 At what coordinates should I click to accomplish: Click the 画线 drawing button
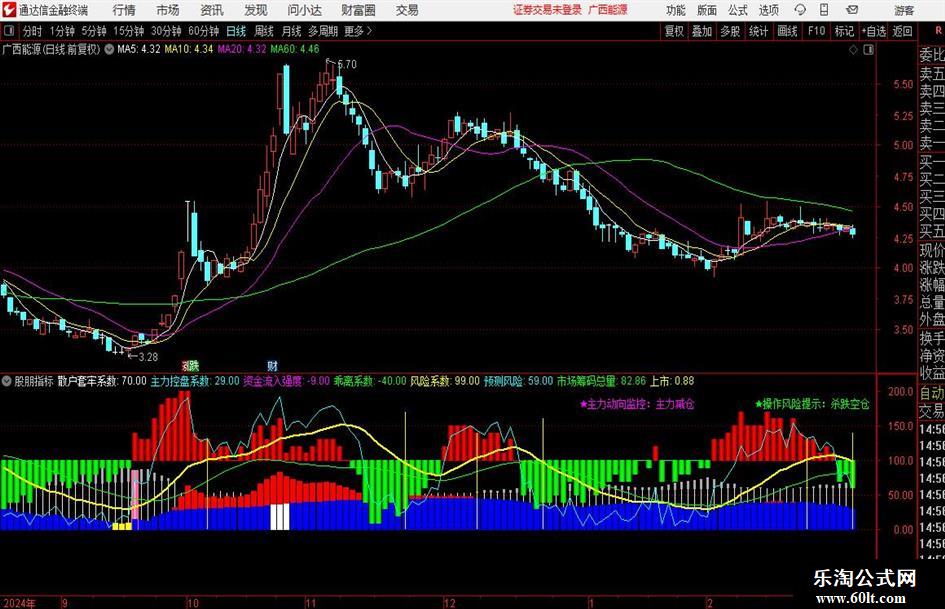pos(788,31)
